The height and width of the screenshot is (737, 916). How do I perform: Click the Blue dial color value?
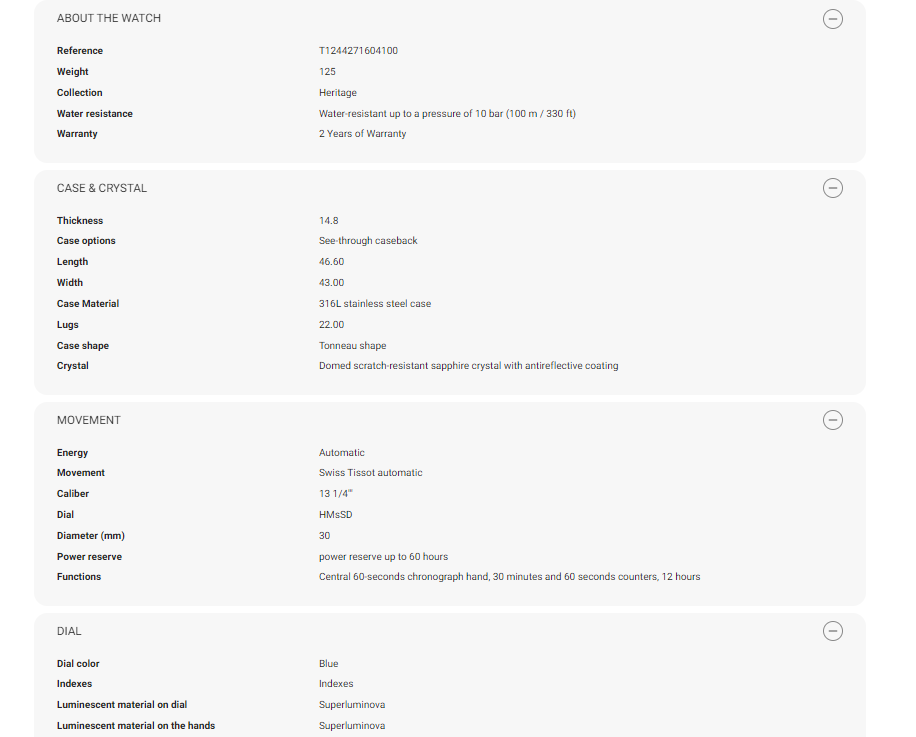329,664
